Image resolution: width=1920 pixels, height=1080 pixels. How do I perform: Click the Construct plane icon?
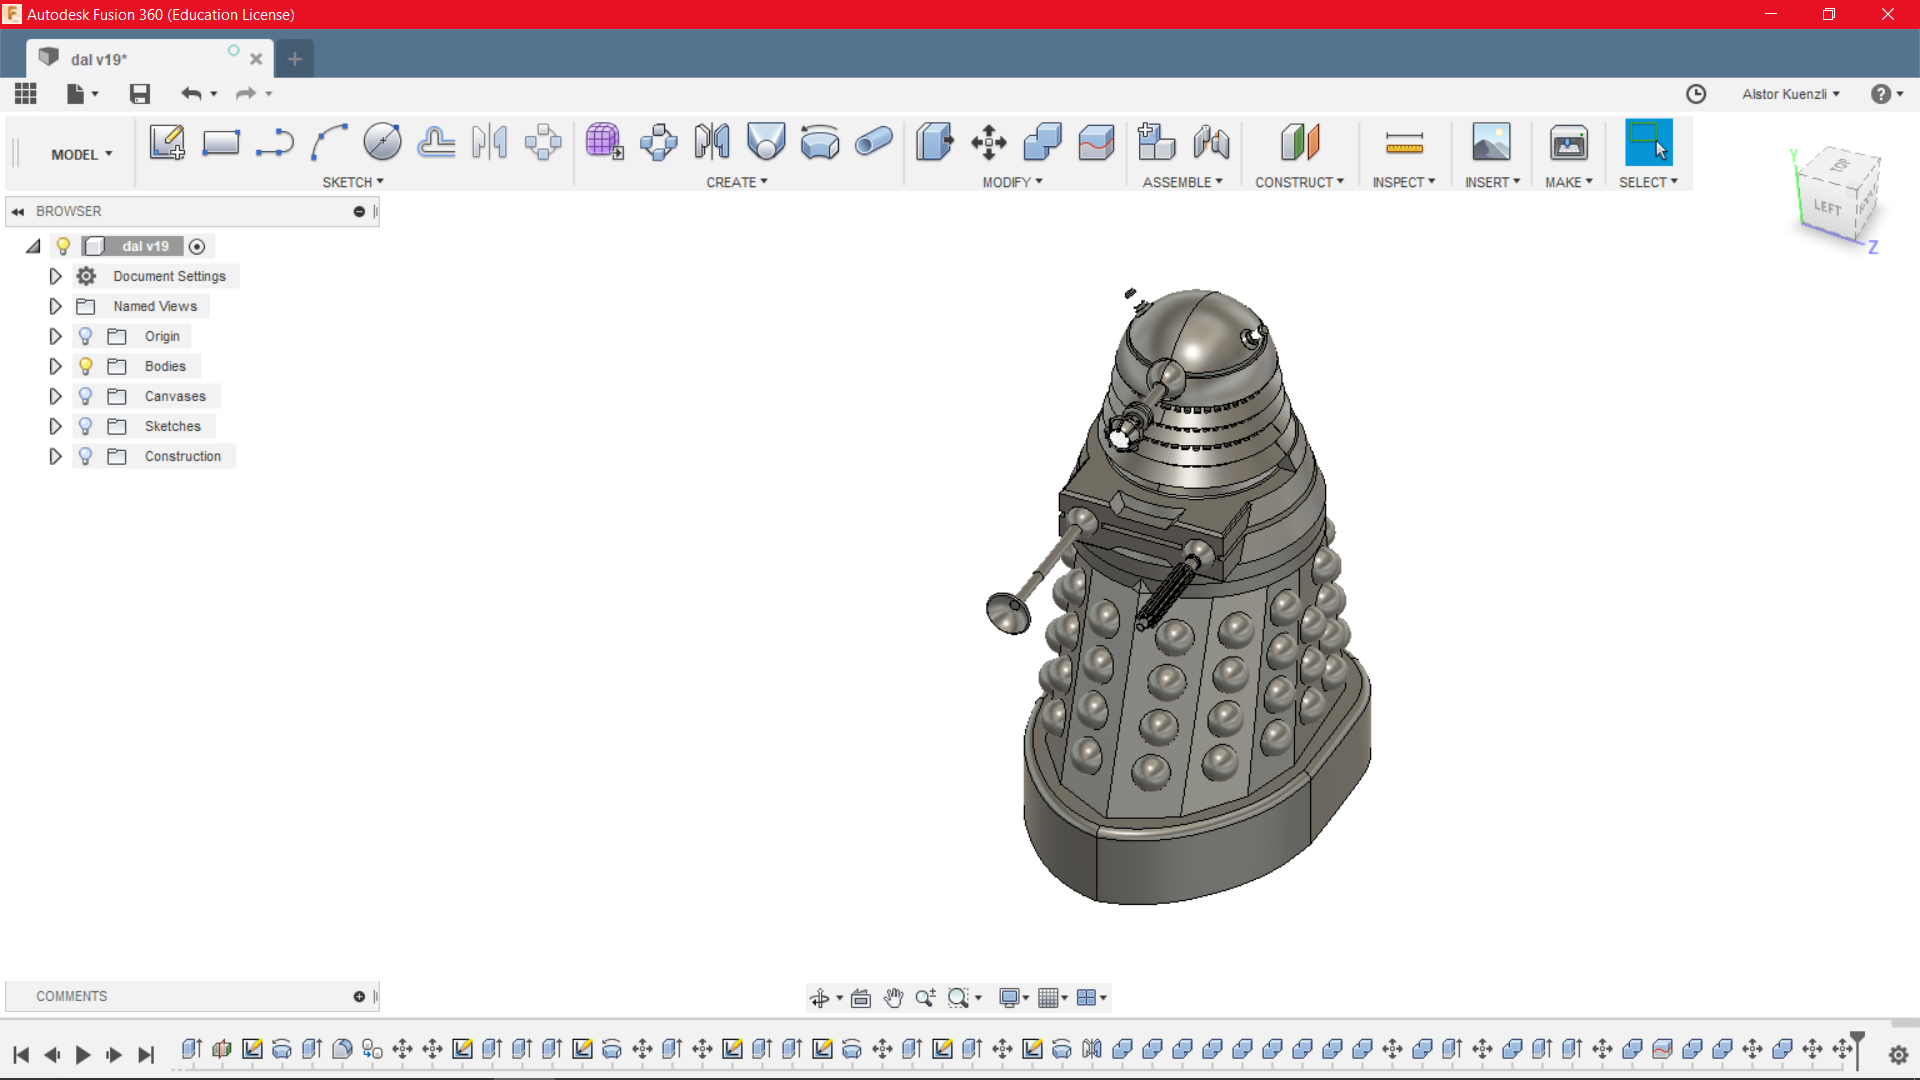[1300, 143]
